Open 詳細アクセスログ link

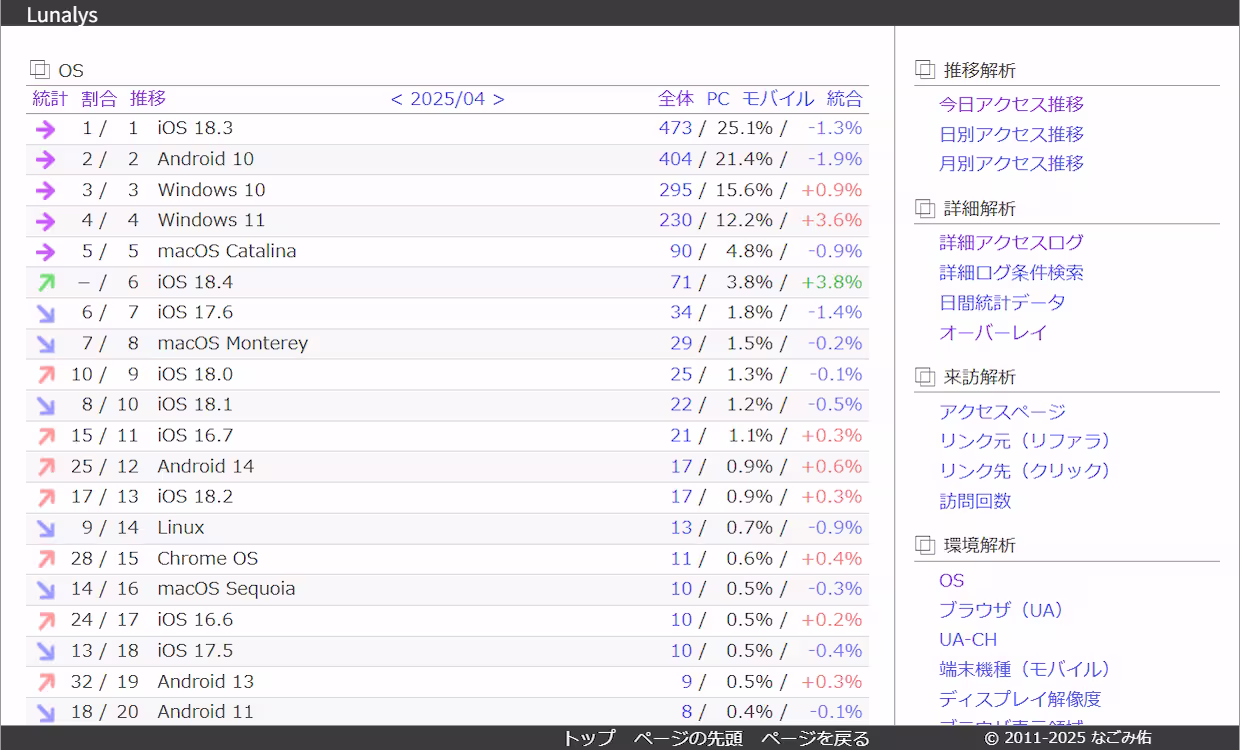click(1011, 242)
